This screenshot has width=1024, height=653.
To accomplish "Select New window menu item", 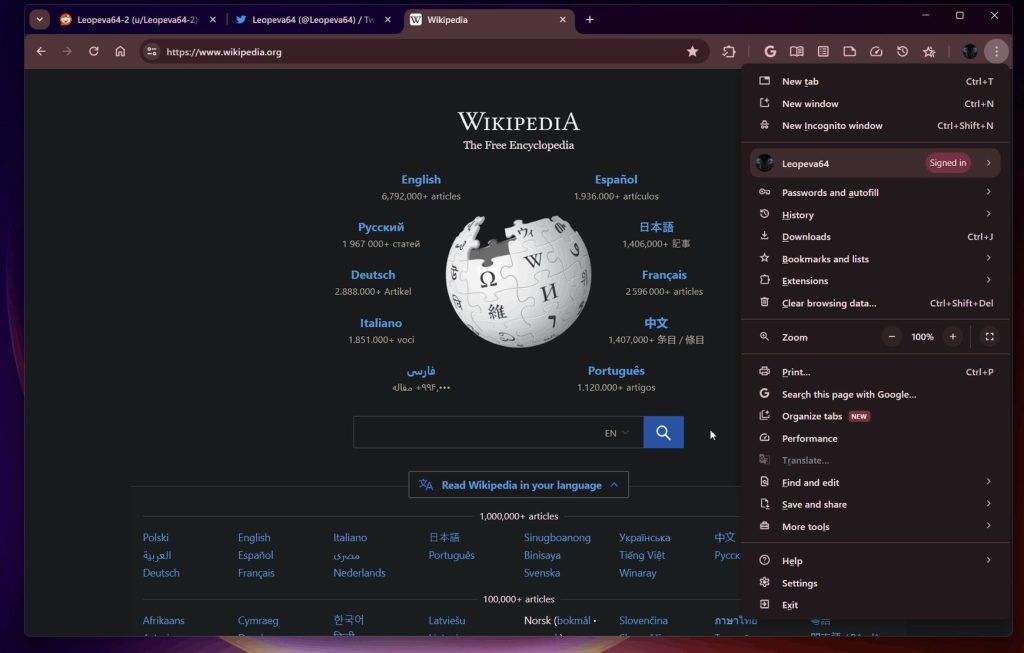I will pyautogui.click(x=875, y=104).
